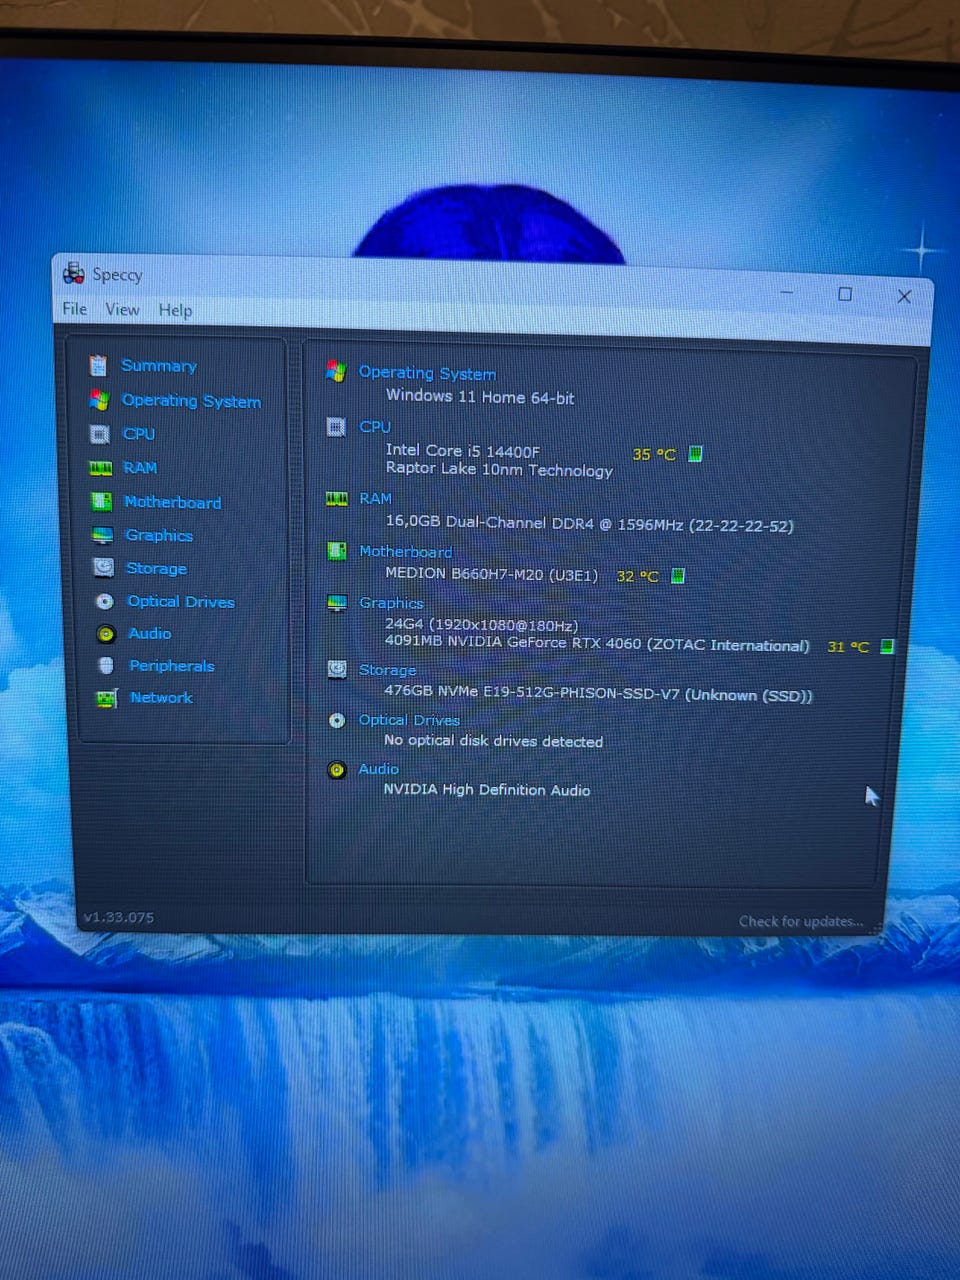Open the View menu
Viewport: 960px width, 1280px height.
coord(122,310)
